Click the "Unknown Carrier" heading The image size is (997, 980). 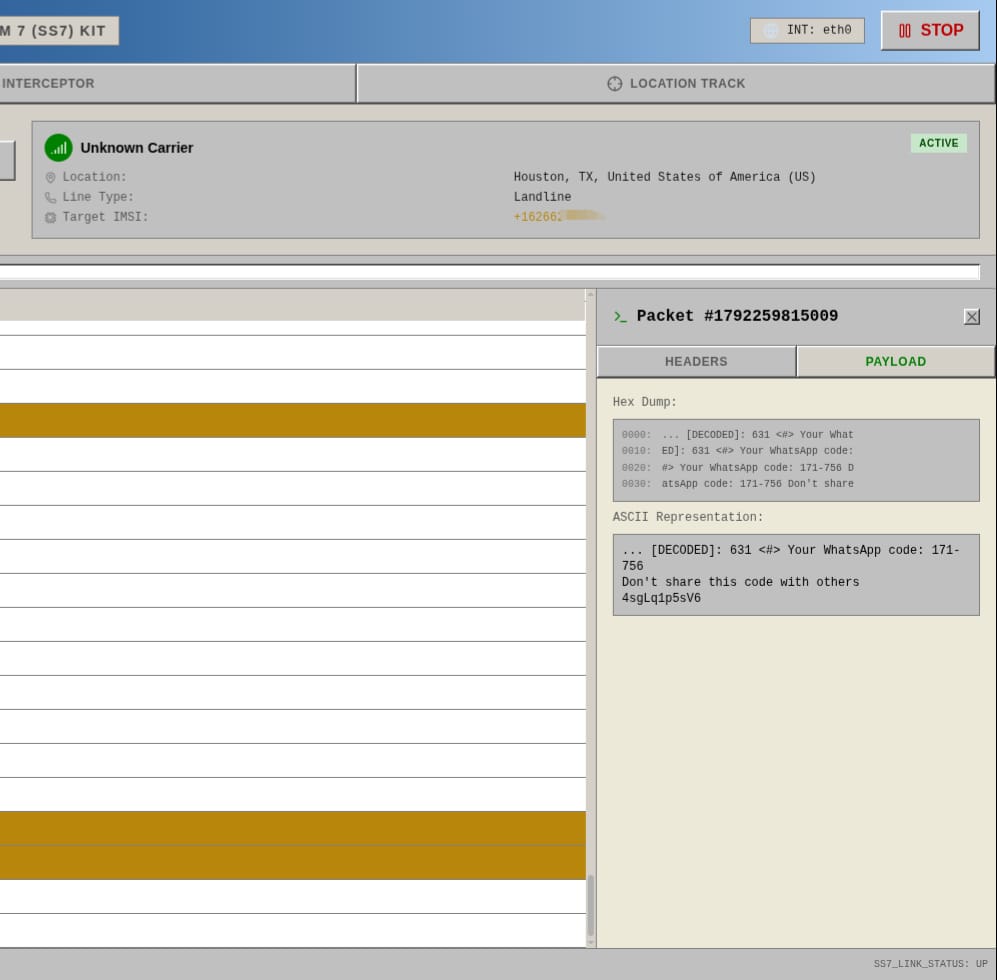(x=137, y=148)
